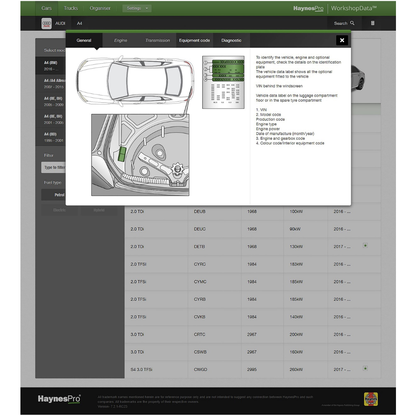Image resolution: width=416 pixels, height=416 pixels.
Task: Click the green data label marker in boot diagram
Action: (122, 154)
